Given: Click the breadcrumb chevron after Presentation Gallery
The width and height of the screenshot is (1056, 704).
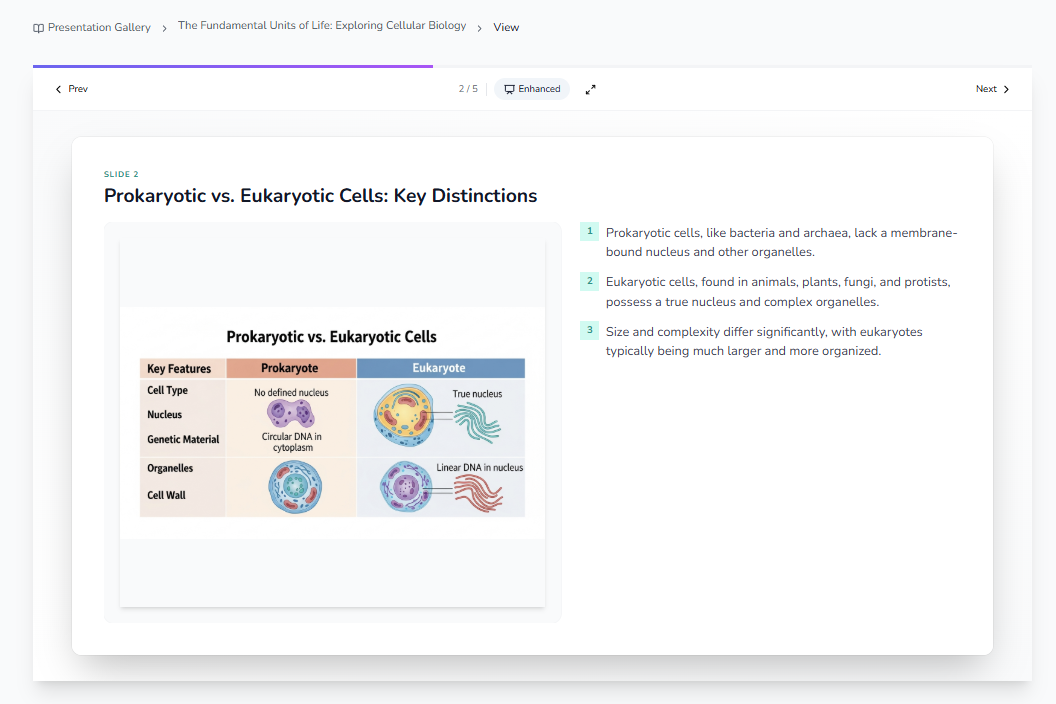Looking at the screenshot, I should tap(164, 28).
